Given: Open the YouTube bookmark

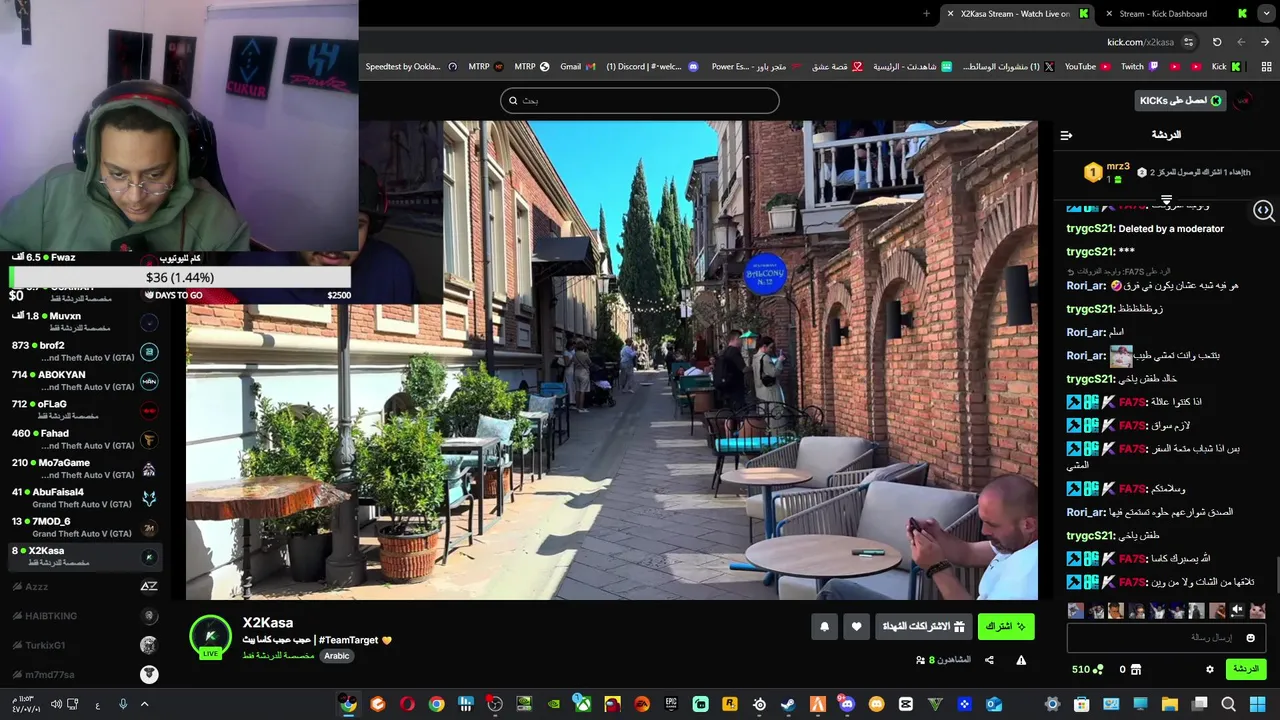Looking at the screenshot, I should click(x=1087, y=67).
